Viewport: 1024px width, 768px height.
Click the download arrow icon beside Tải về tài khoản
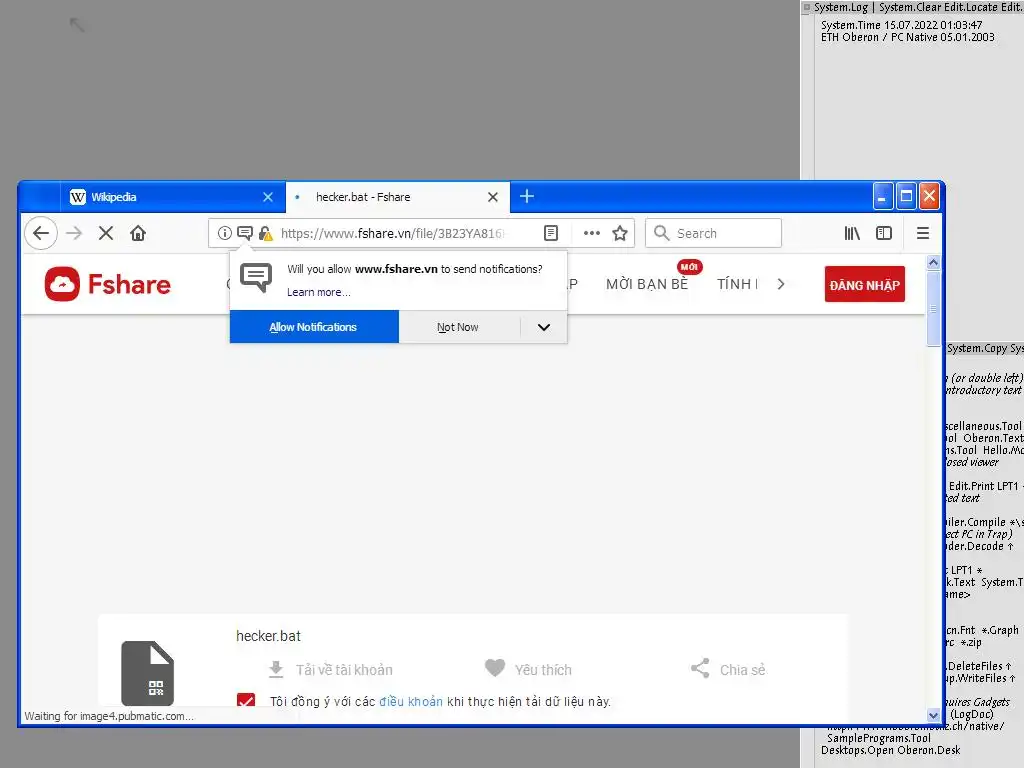click(276, 669)
